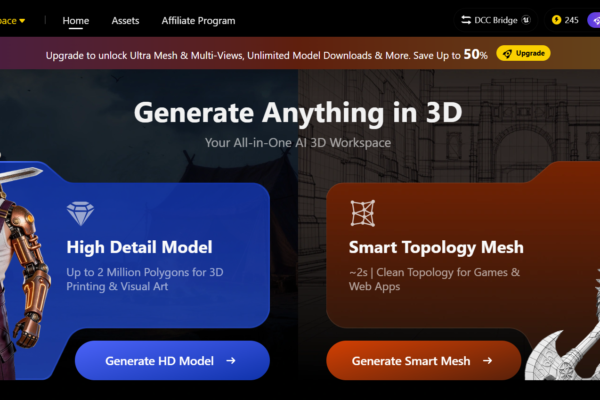Click the yellow Upgrade button
This screenshot has width=600, height=400.
point(523,53)
